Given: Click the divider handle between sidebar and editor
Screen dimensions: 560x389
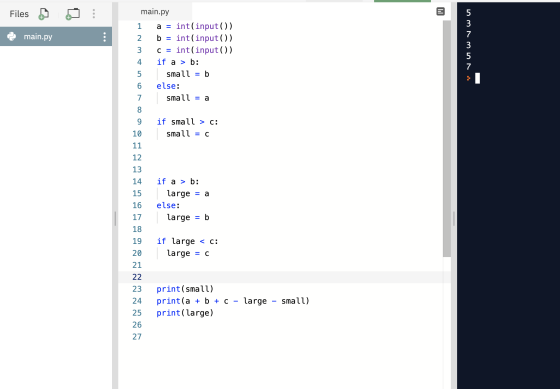Looking at the screenshot, I should pyautogui.click(x=115, y=218).
